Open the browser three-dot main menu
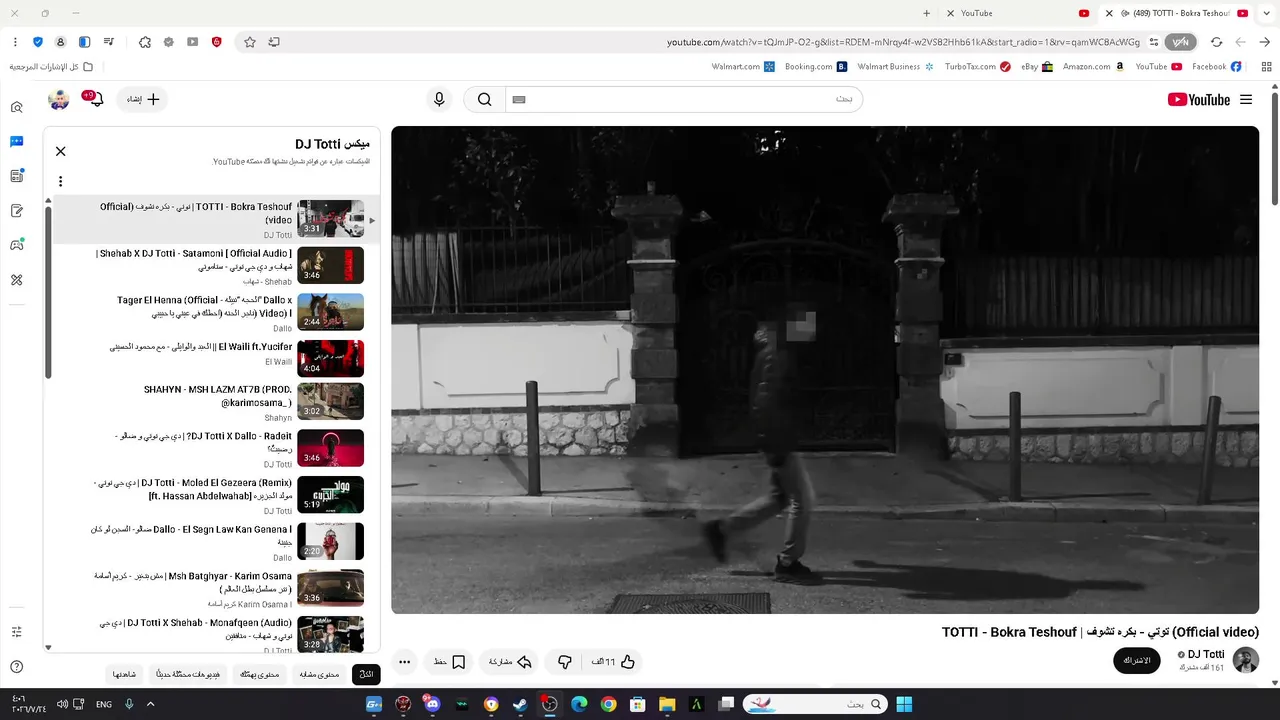This screenshot has width=1280, height=720. point(15,42)
